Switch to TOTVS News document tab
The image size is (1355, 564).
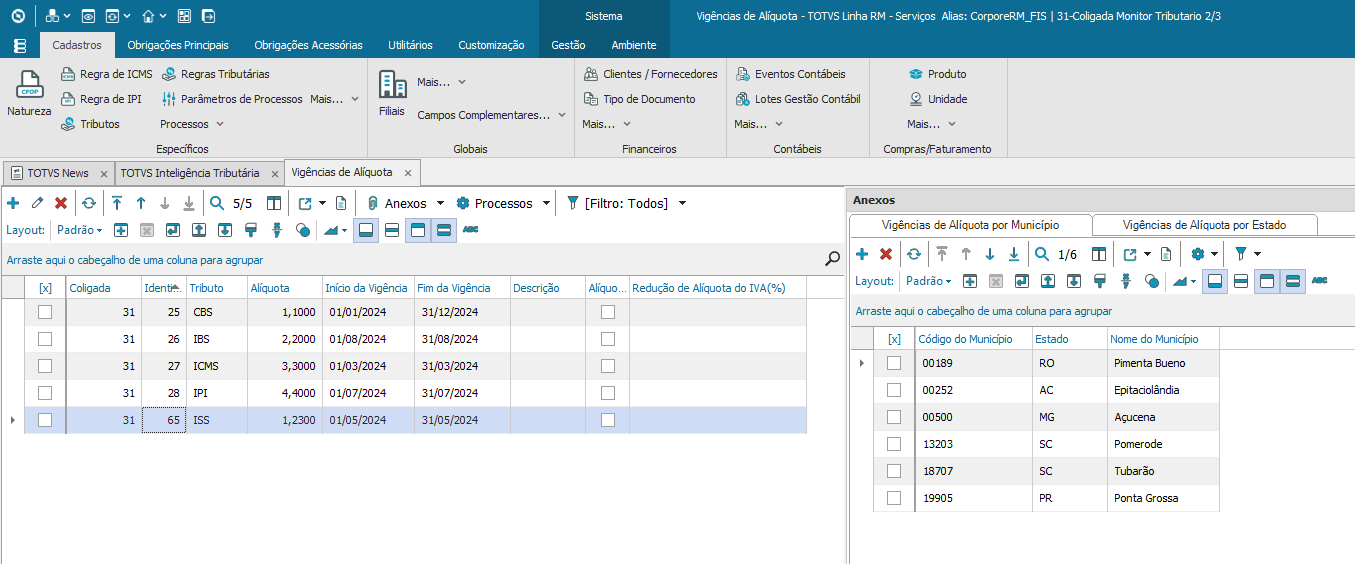[58, 173]
